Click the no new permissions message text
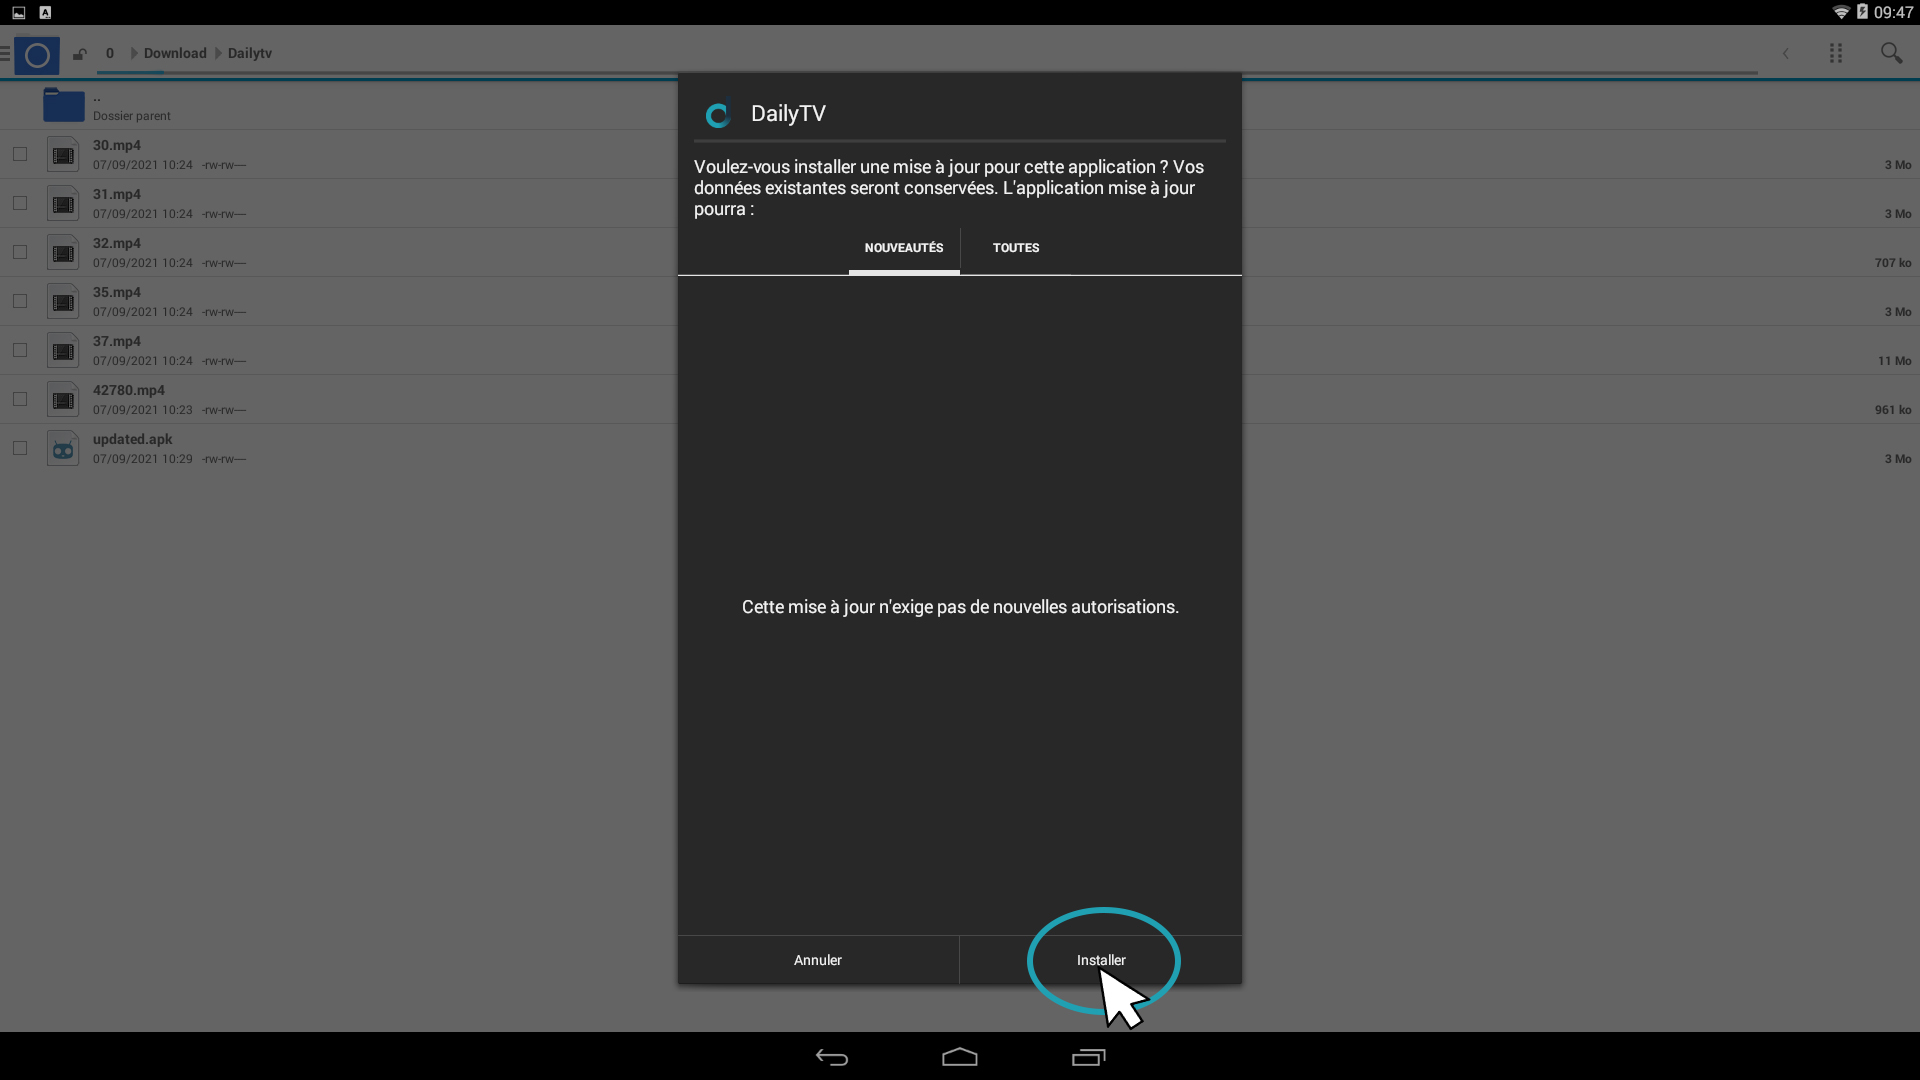 point(960,607)
